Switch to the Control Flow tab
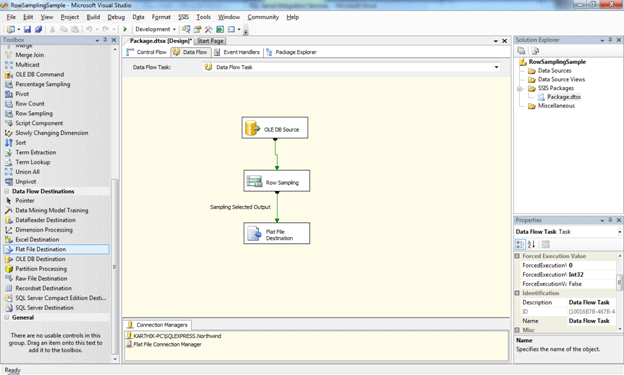This screenshot has height=375, width=624. point(146,52)
